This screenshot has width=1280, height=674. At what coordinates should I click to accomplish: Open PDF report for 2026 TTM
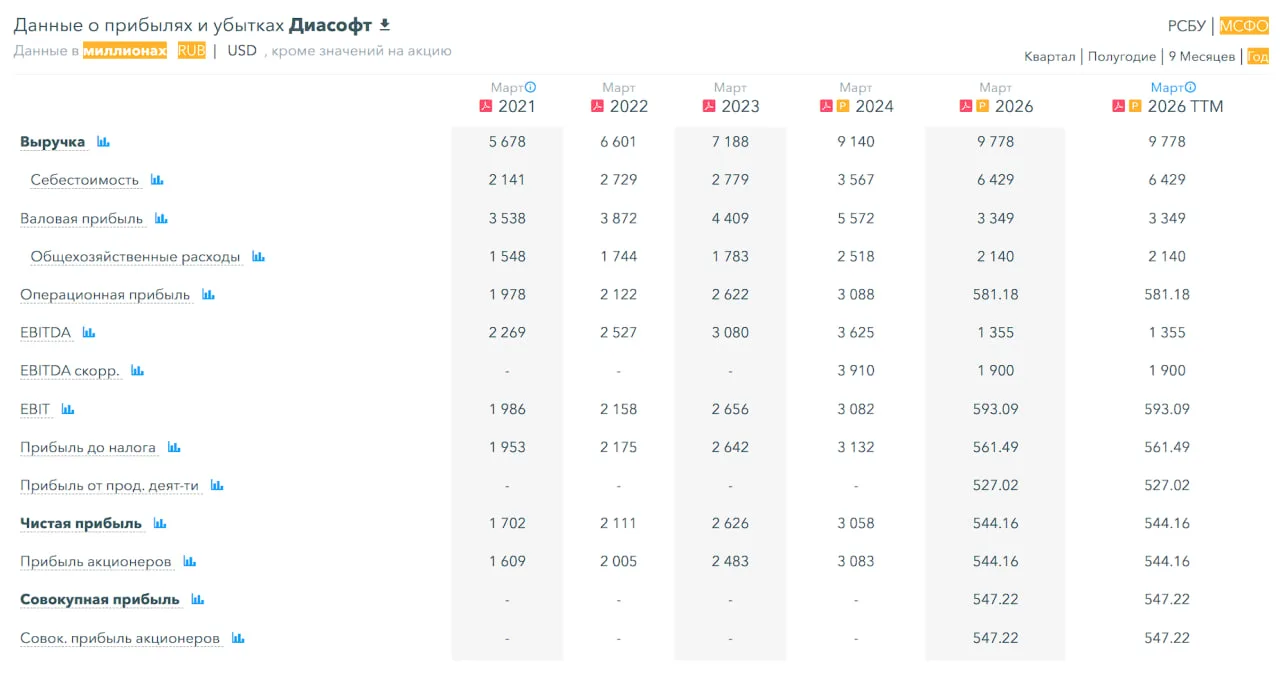pos(1119,106)
